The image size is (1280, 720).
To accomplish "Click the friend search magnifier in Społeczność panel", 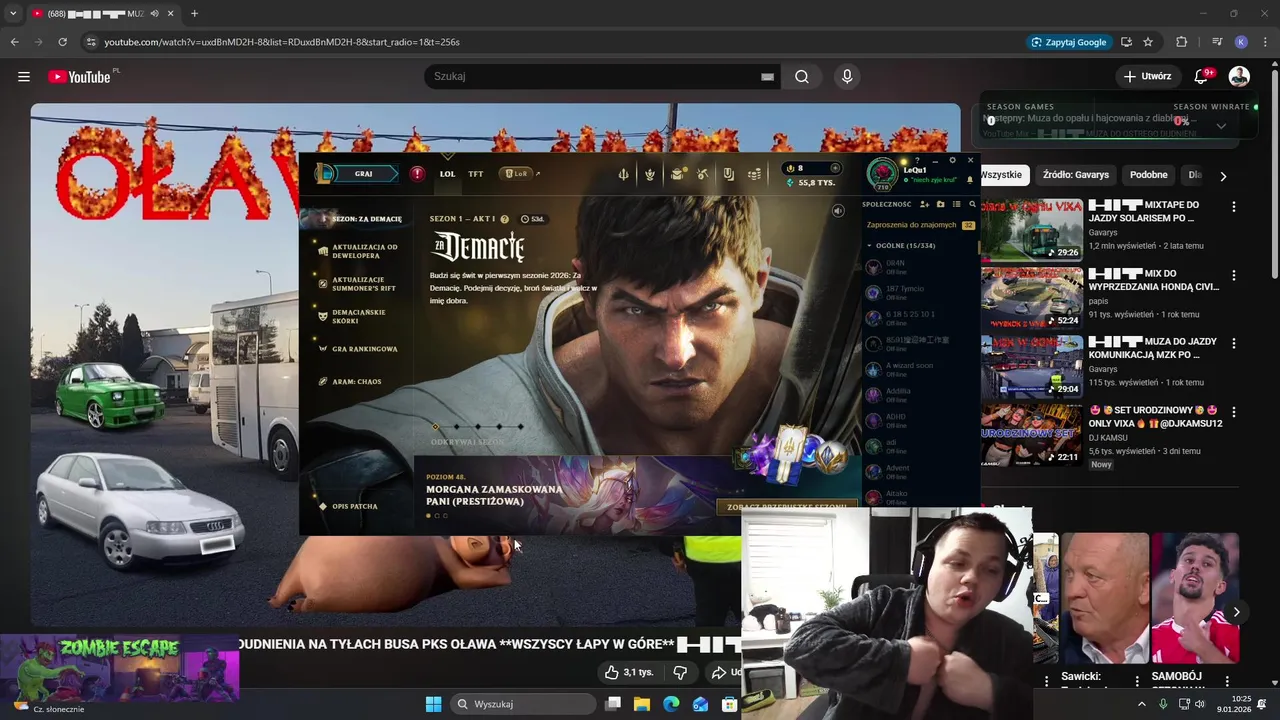I will (972, 204).
